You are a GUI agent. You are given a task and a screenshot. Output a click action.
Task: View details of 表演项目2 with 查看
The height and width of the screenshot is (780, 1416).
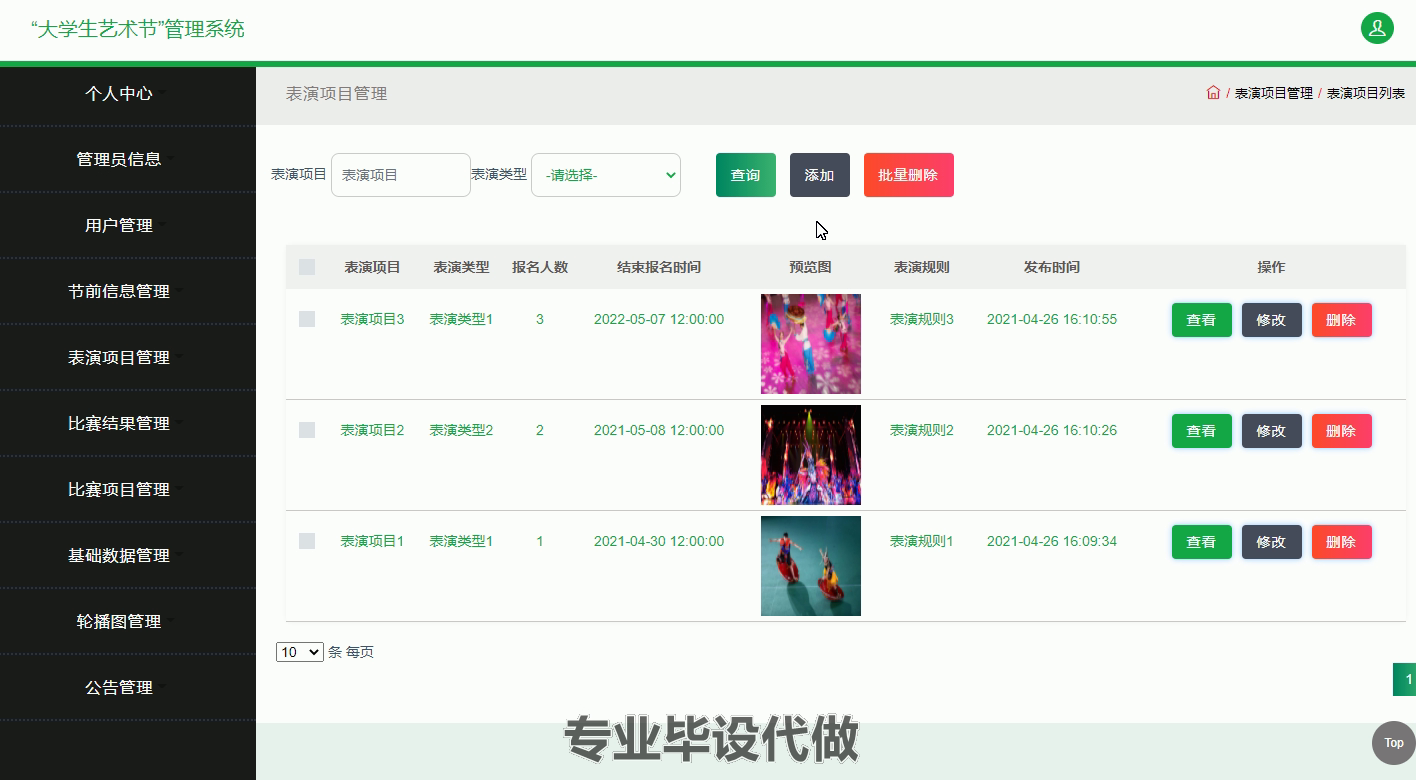[x=1202, y=431]
